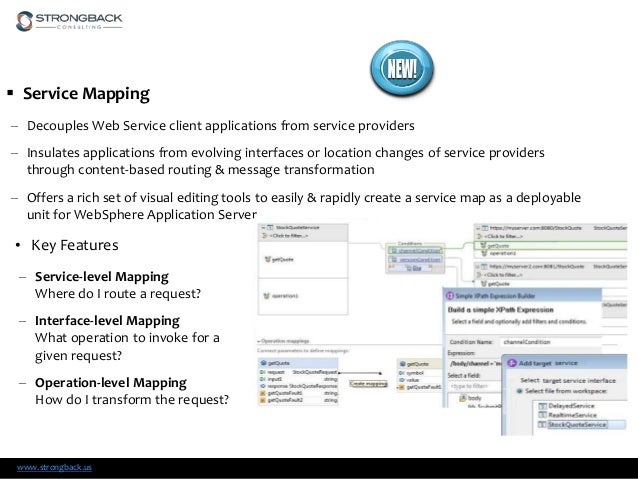This screenshot has height=479, width=638.
Task: Click the 'Operation-level Mapping' bold text
Action: pos(111,383)
